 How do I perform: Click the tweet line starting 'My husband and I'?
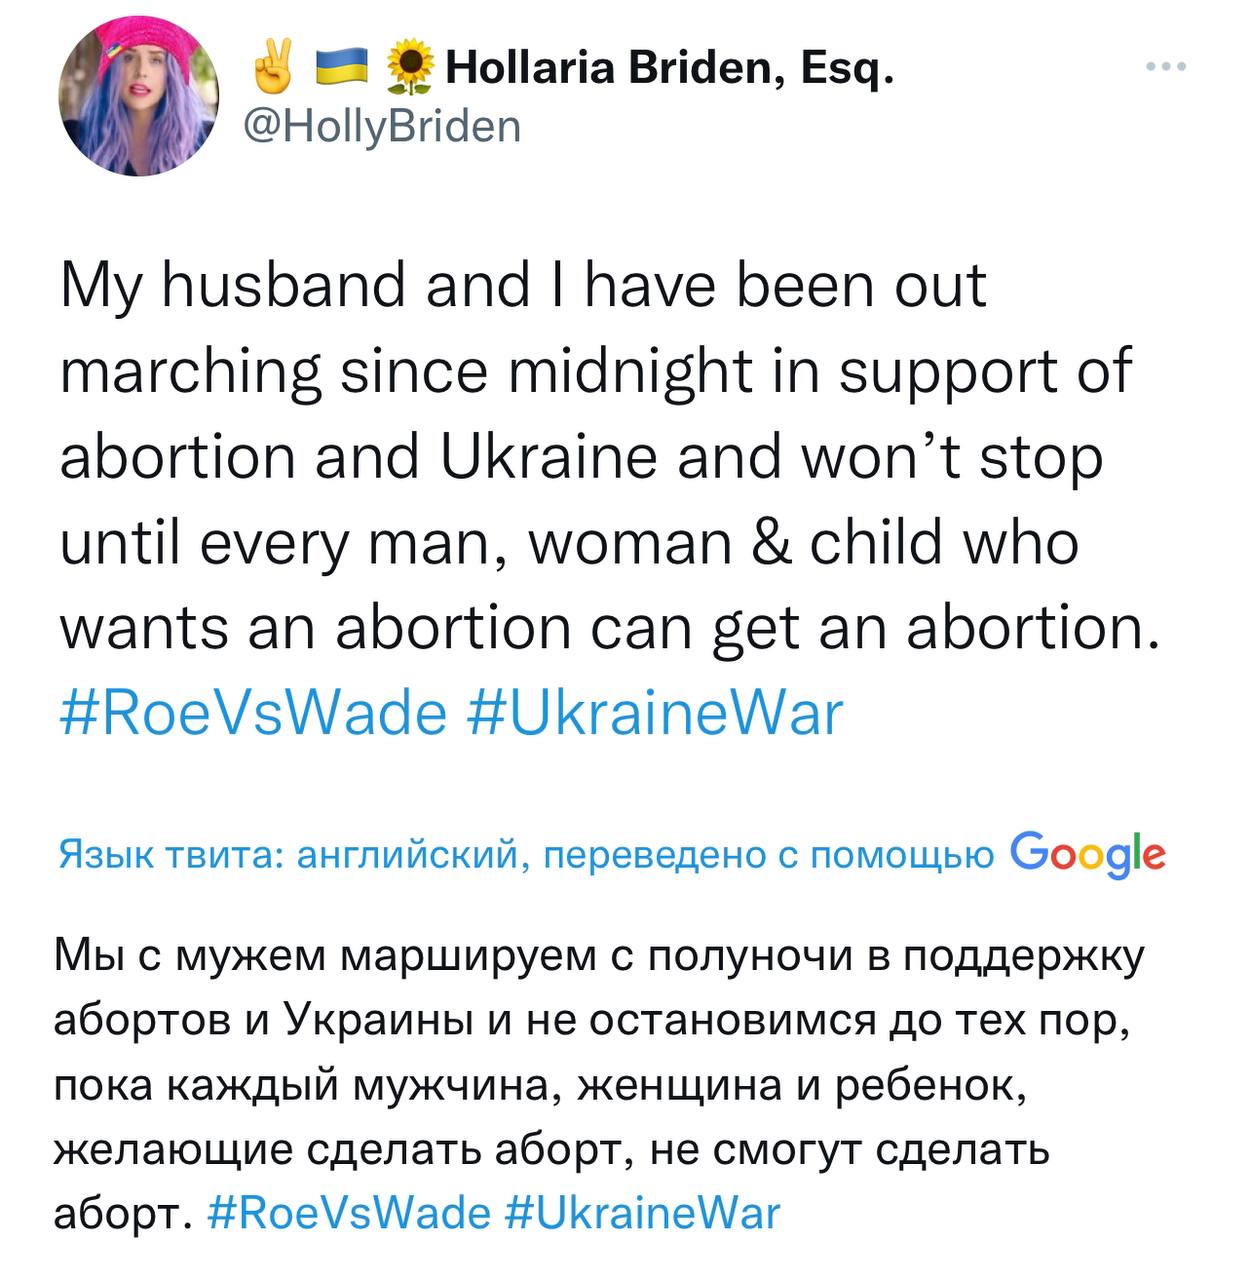click(x=523, y=285)
